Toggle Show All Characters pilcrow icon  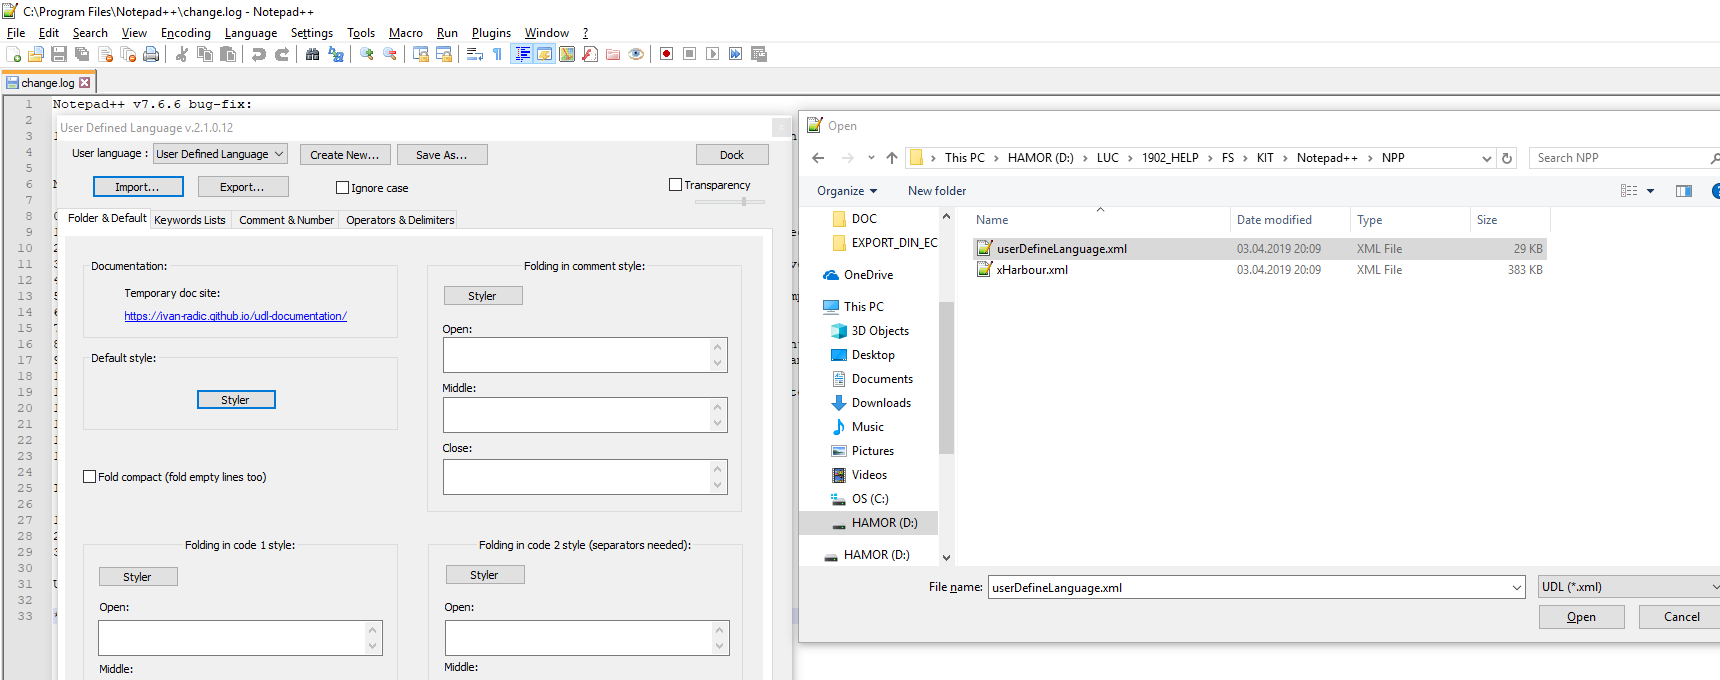[x=498, y=54]
